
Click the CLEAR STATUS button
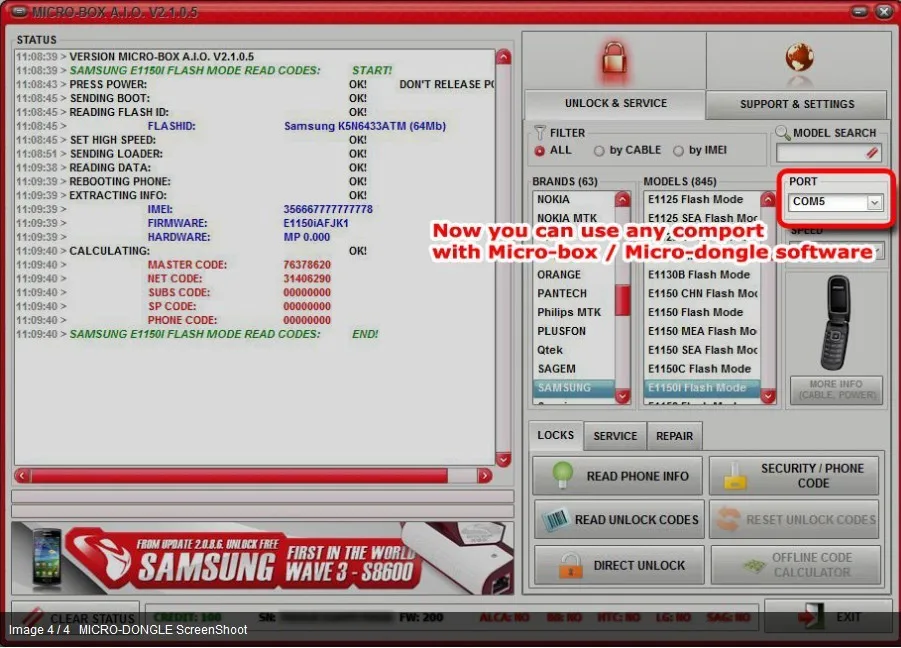[75, 618]
